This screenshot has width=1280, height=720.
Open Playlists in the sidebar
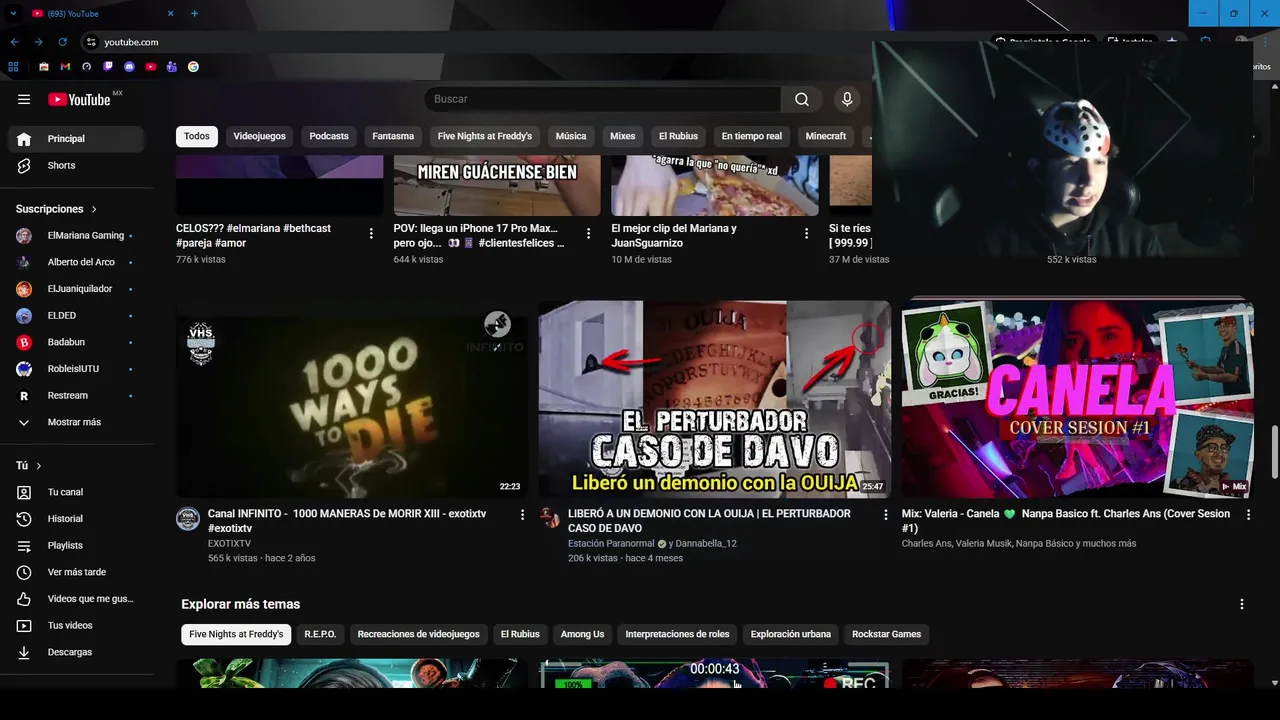pos(76,545)
